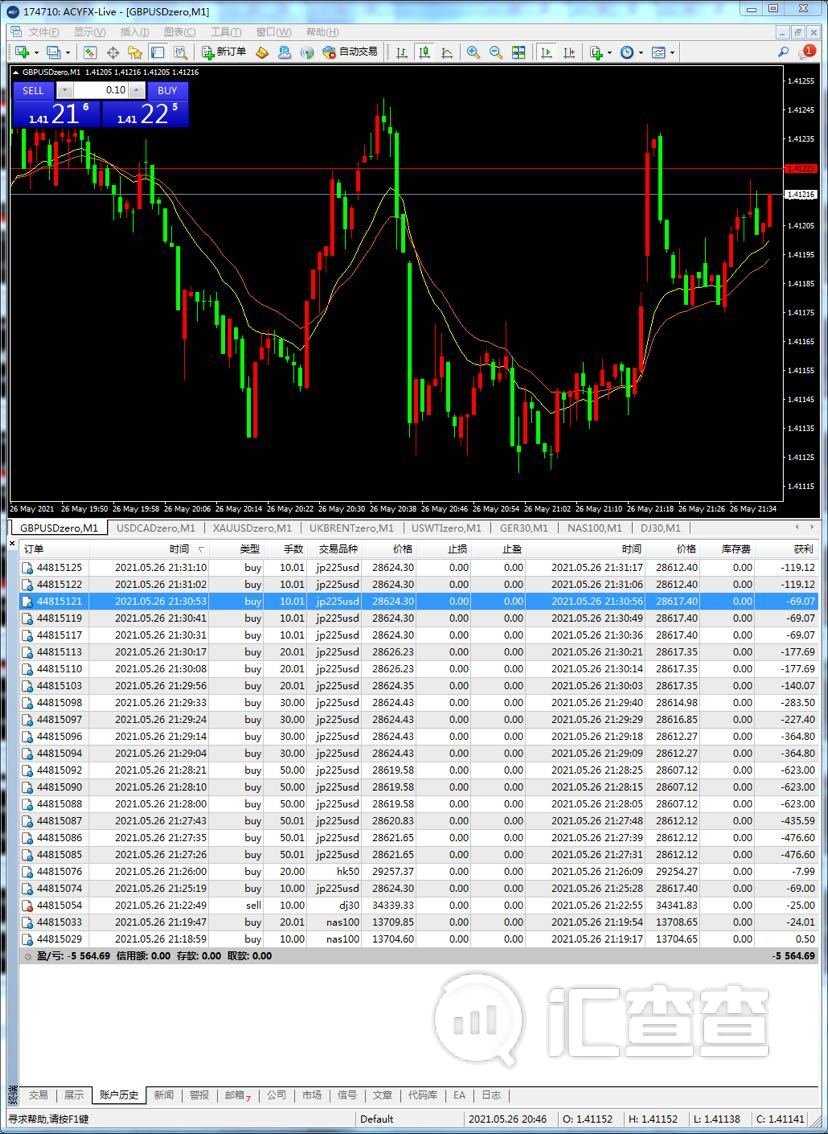Toggle 自动交易 auto trading
Image resolution: width=828 pixels, height=1134 pixels.
(350, 52)
